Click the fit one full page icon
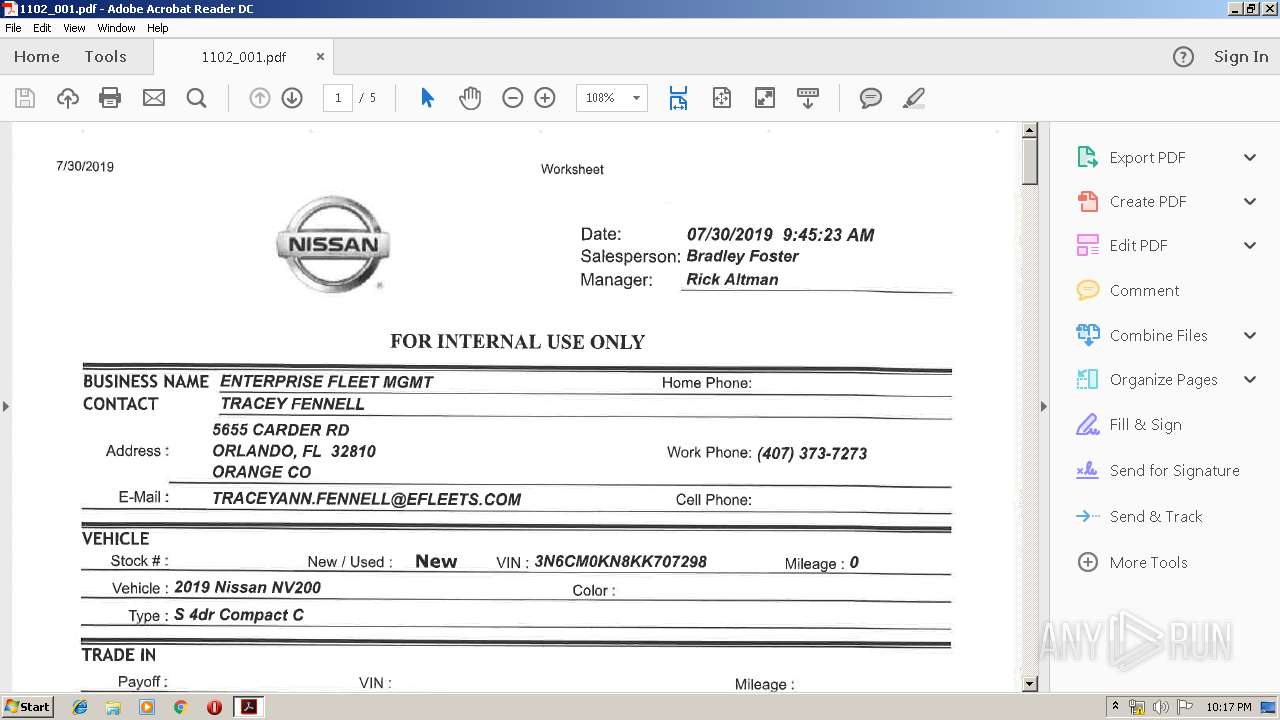The height and width of the screenshot is (720, 1280). 722,98
